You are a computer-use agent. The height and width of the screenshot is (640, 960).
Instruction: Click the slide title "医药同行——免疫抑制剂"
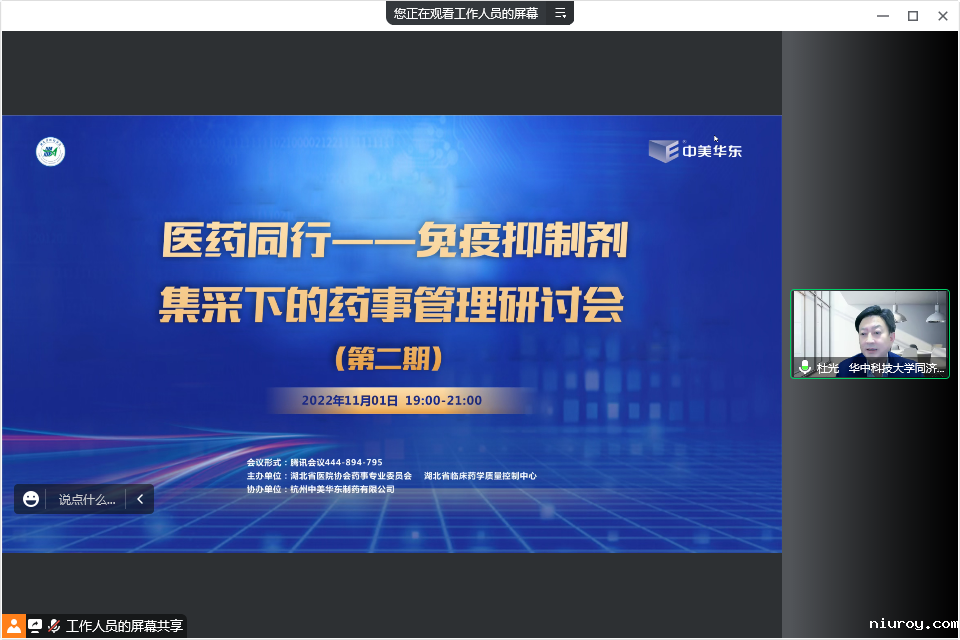click(x=395, y=241)
